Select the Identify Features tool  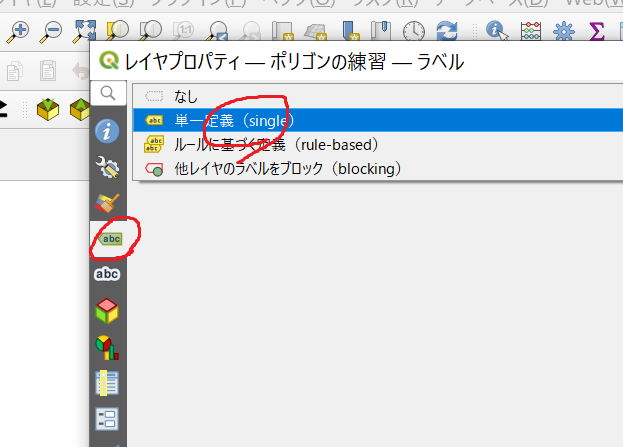tap(497, 31)
